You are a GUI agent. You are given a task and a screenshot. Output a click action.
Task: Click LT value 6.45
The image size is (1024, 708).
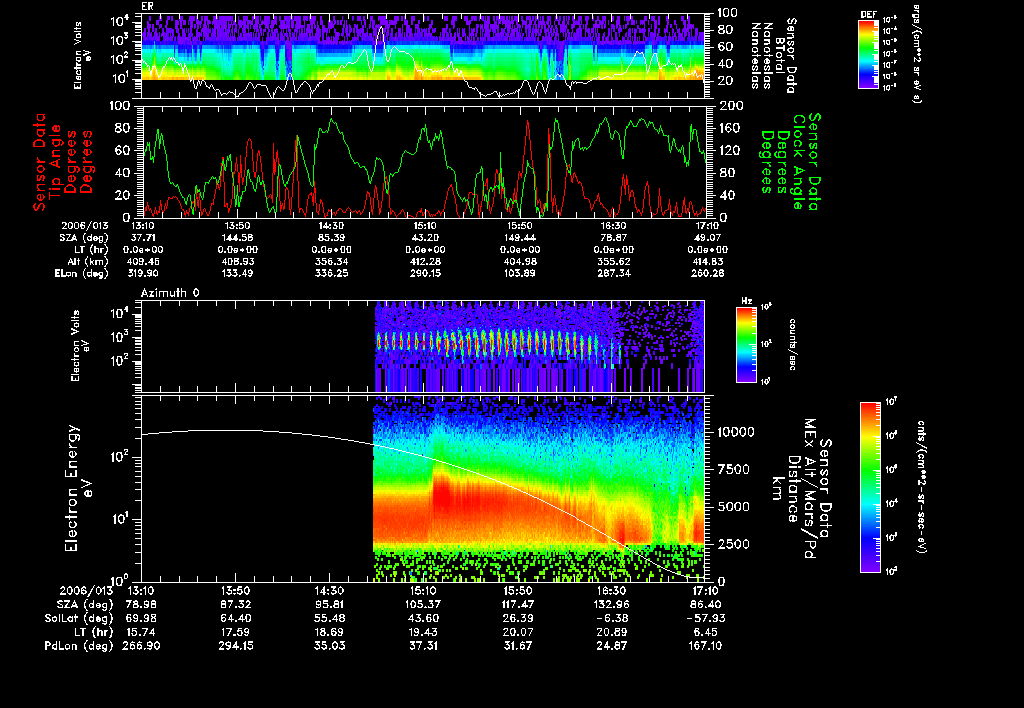coord(708,632)
